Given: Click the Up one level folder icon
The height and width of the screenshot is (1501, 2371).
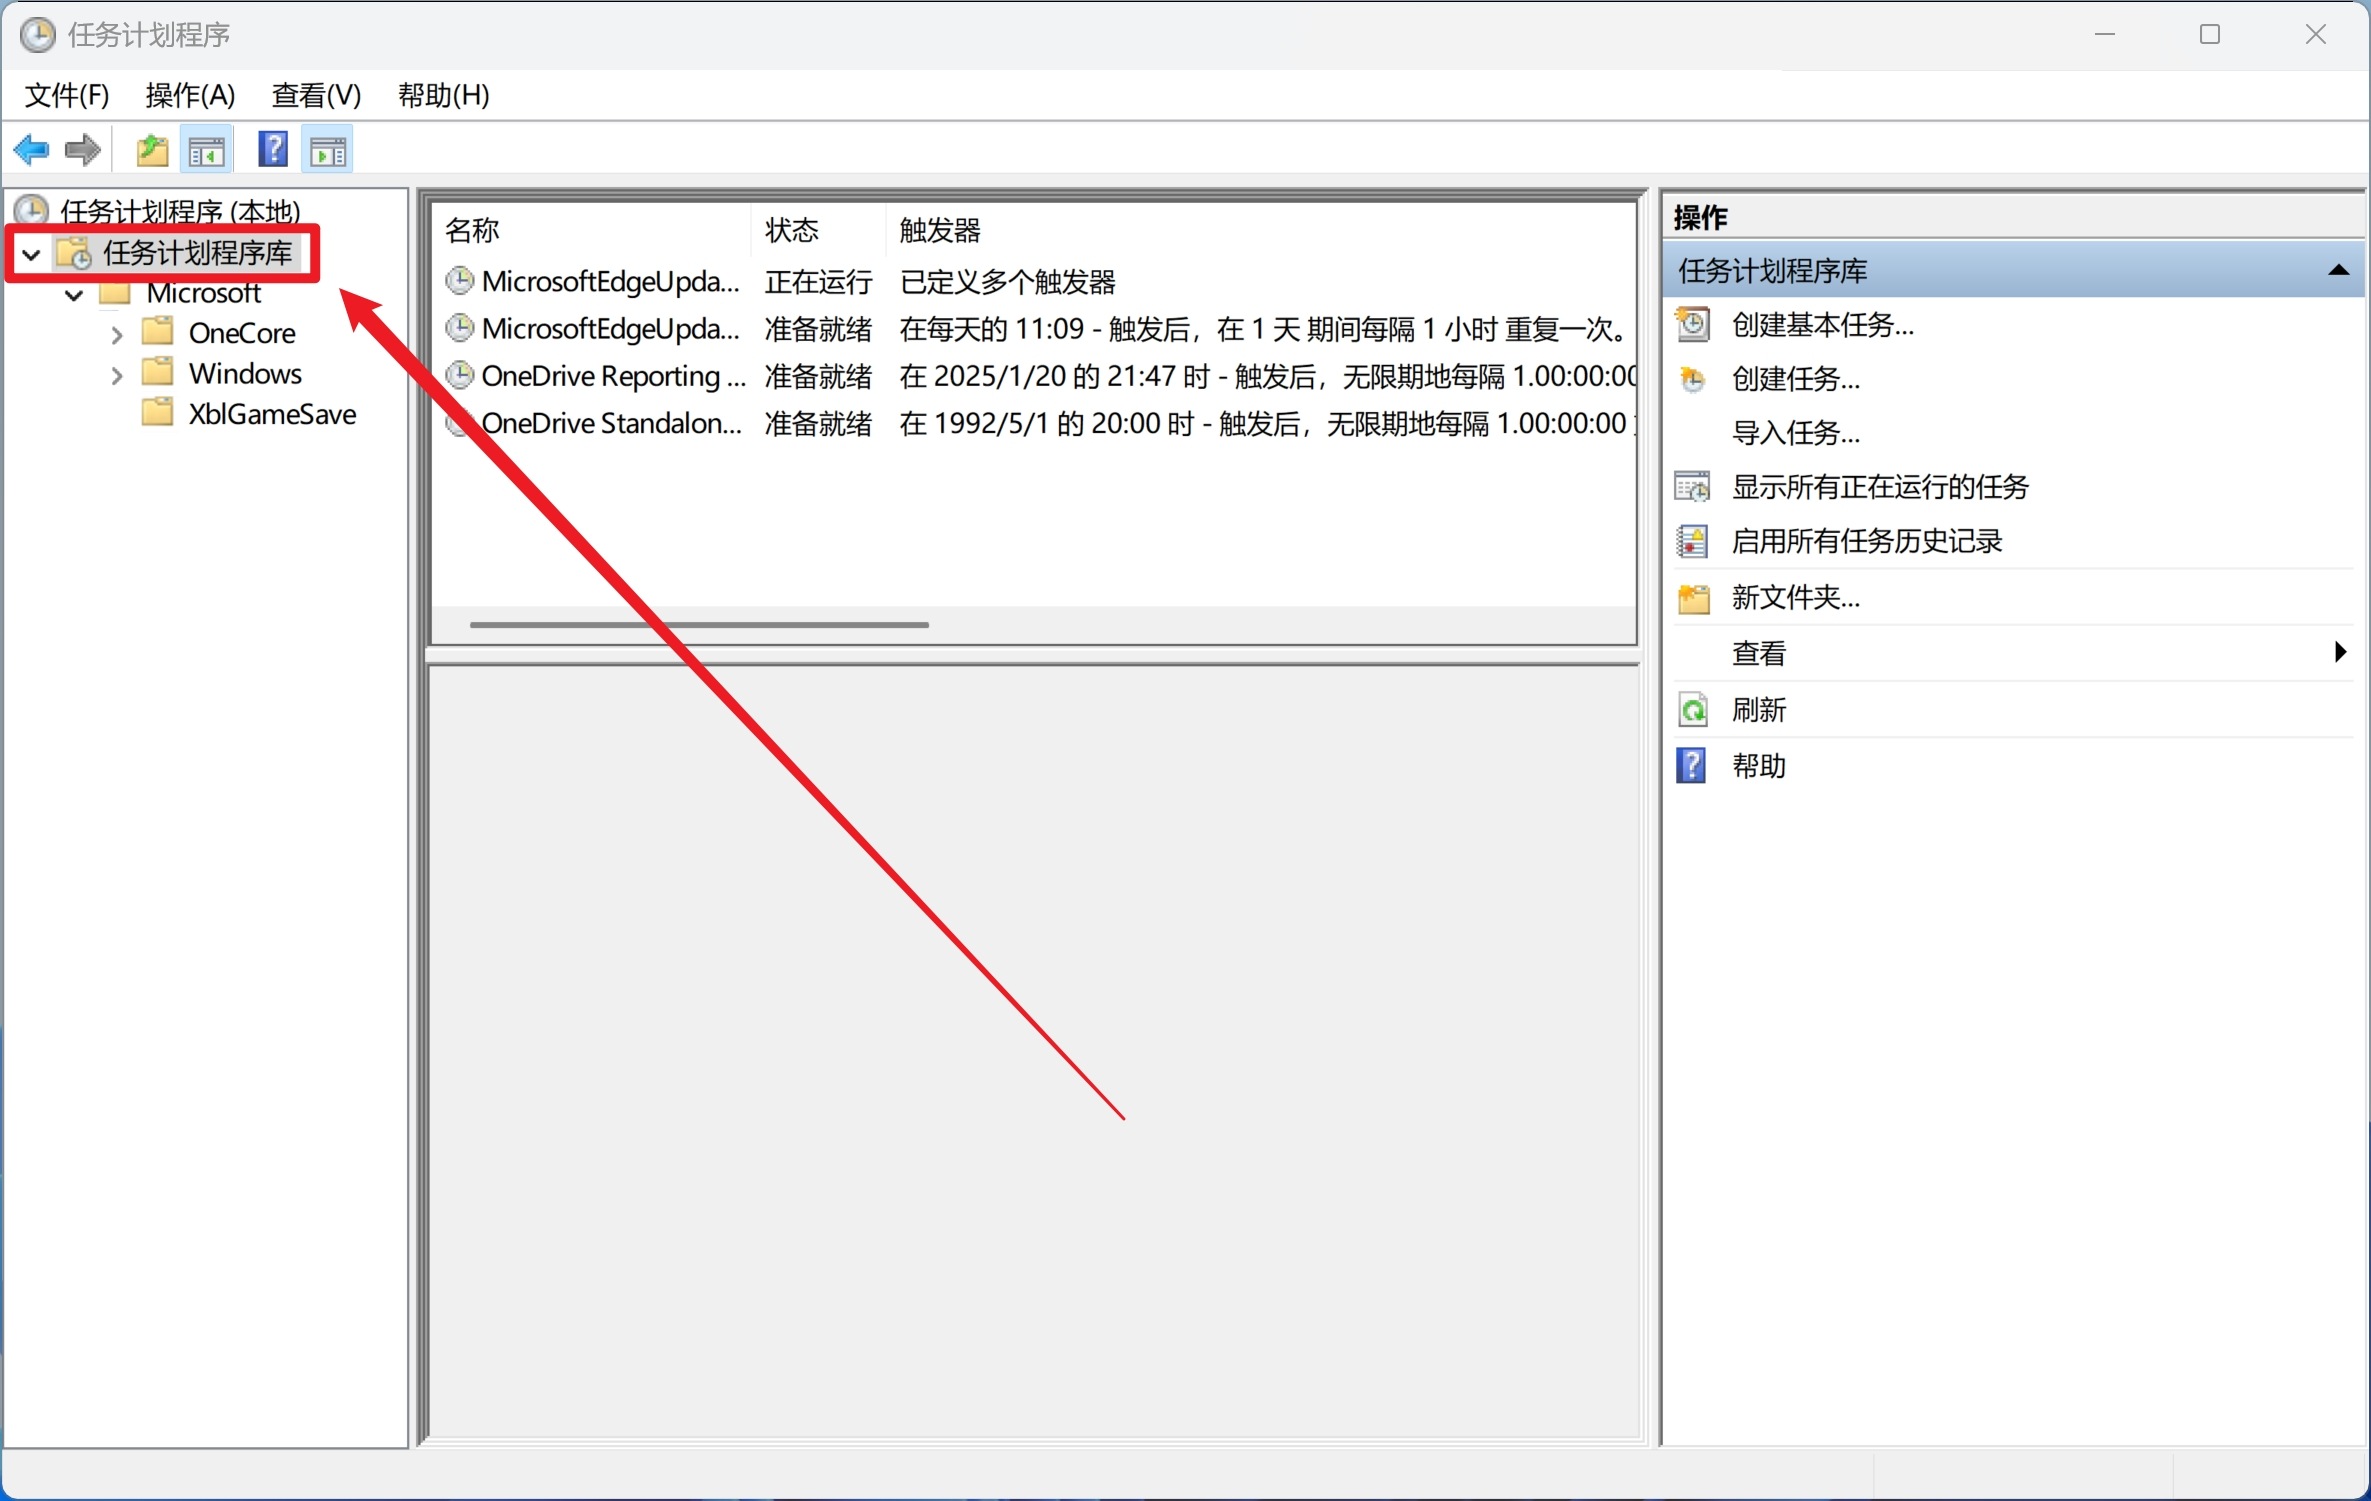Looking at the screenshot, I should 152,151.
